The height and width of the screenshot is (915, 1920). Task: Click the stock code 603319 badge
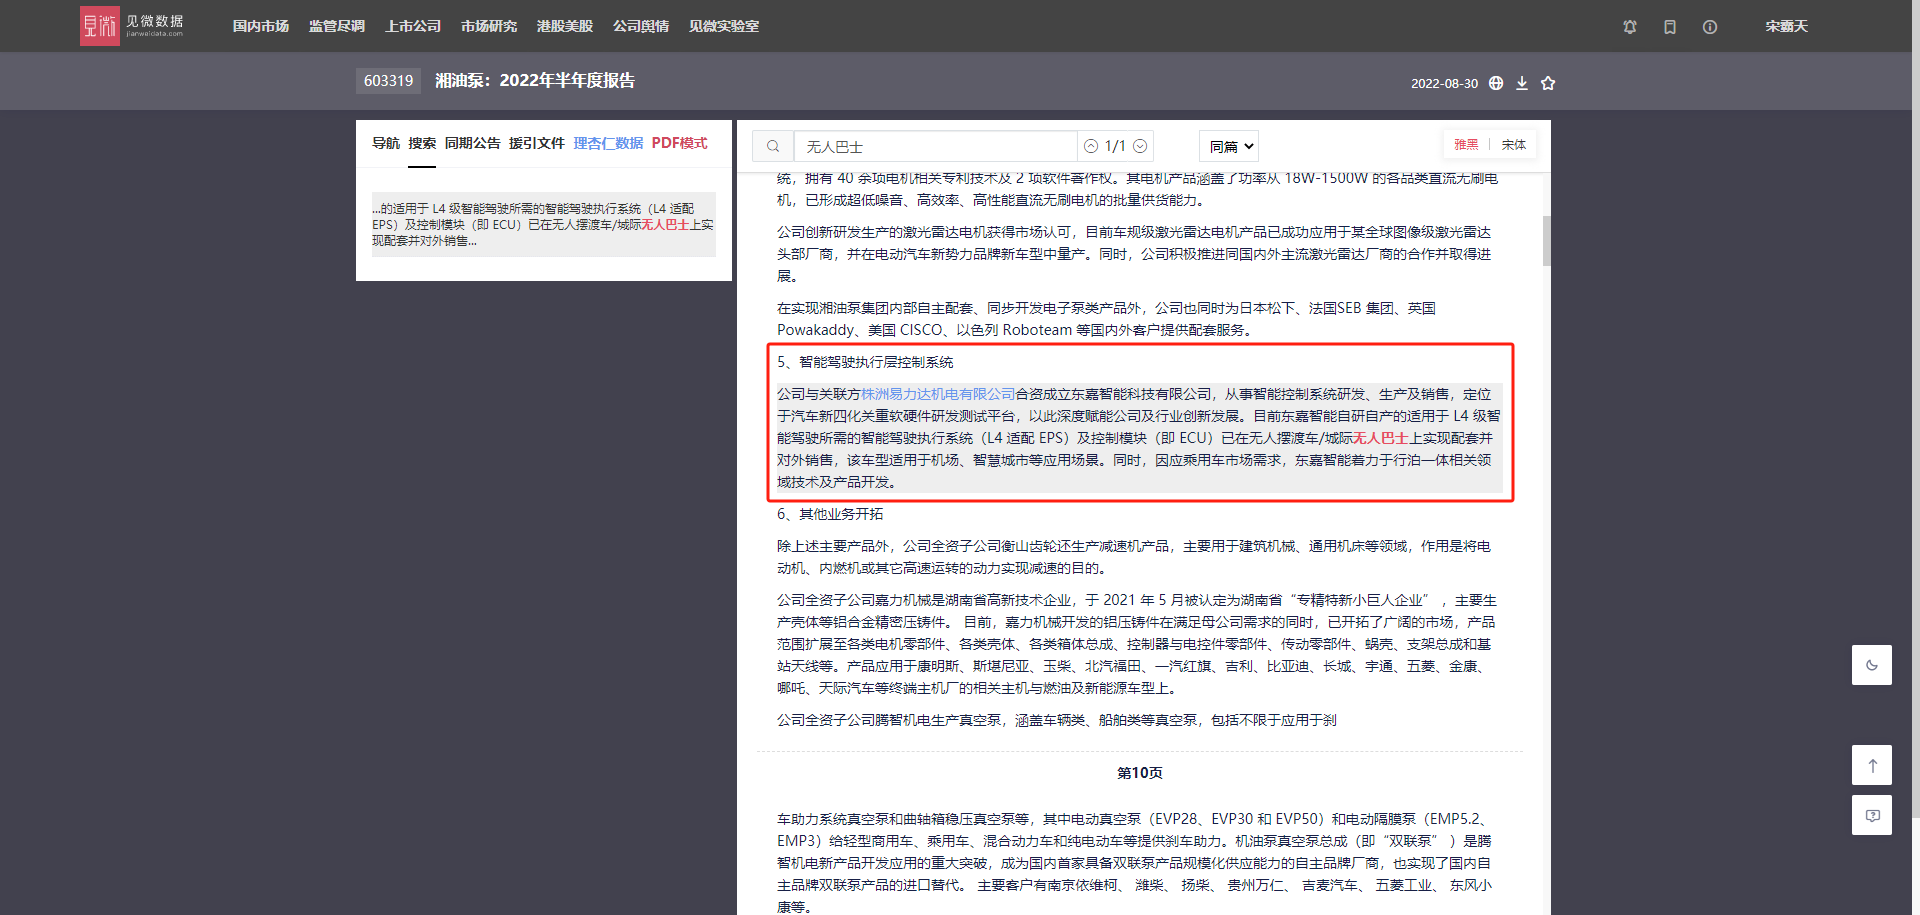tap(388, 81)
